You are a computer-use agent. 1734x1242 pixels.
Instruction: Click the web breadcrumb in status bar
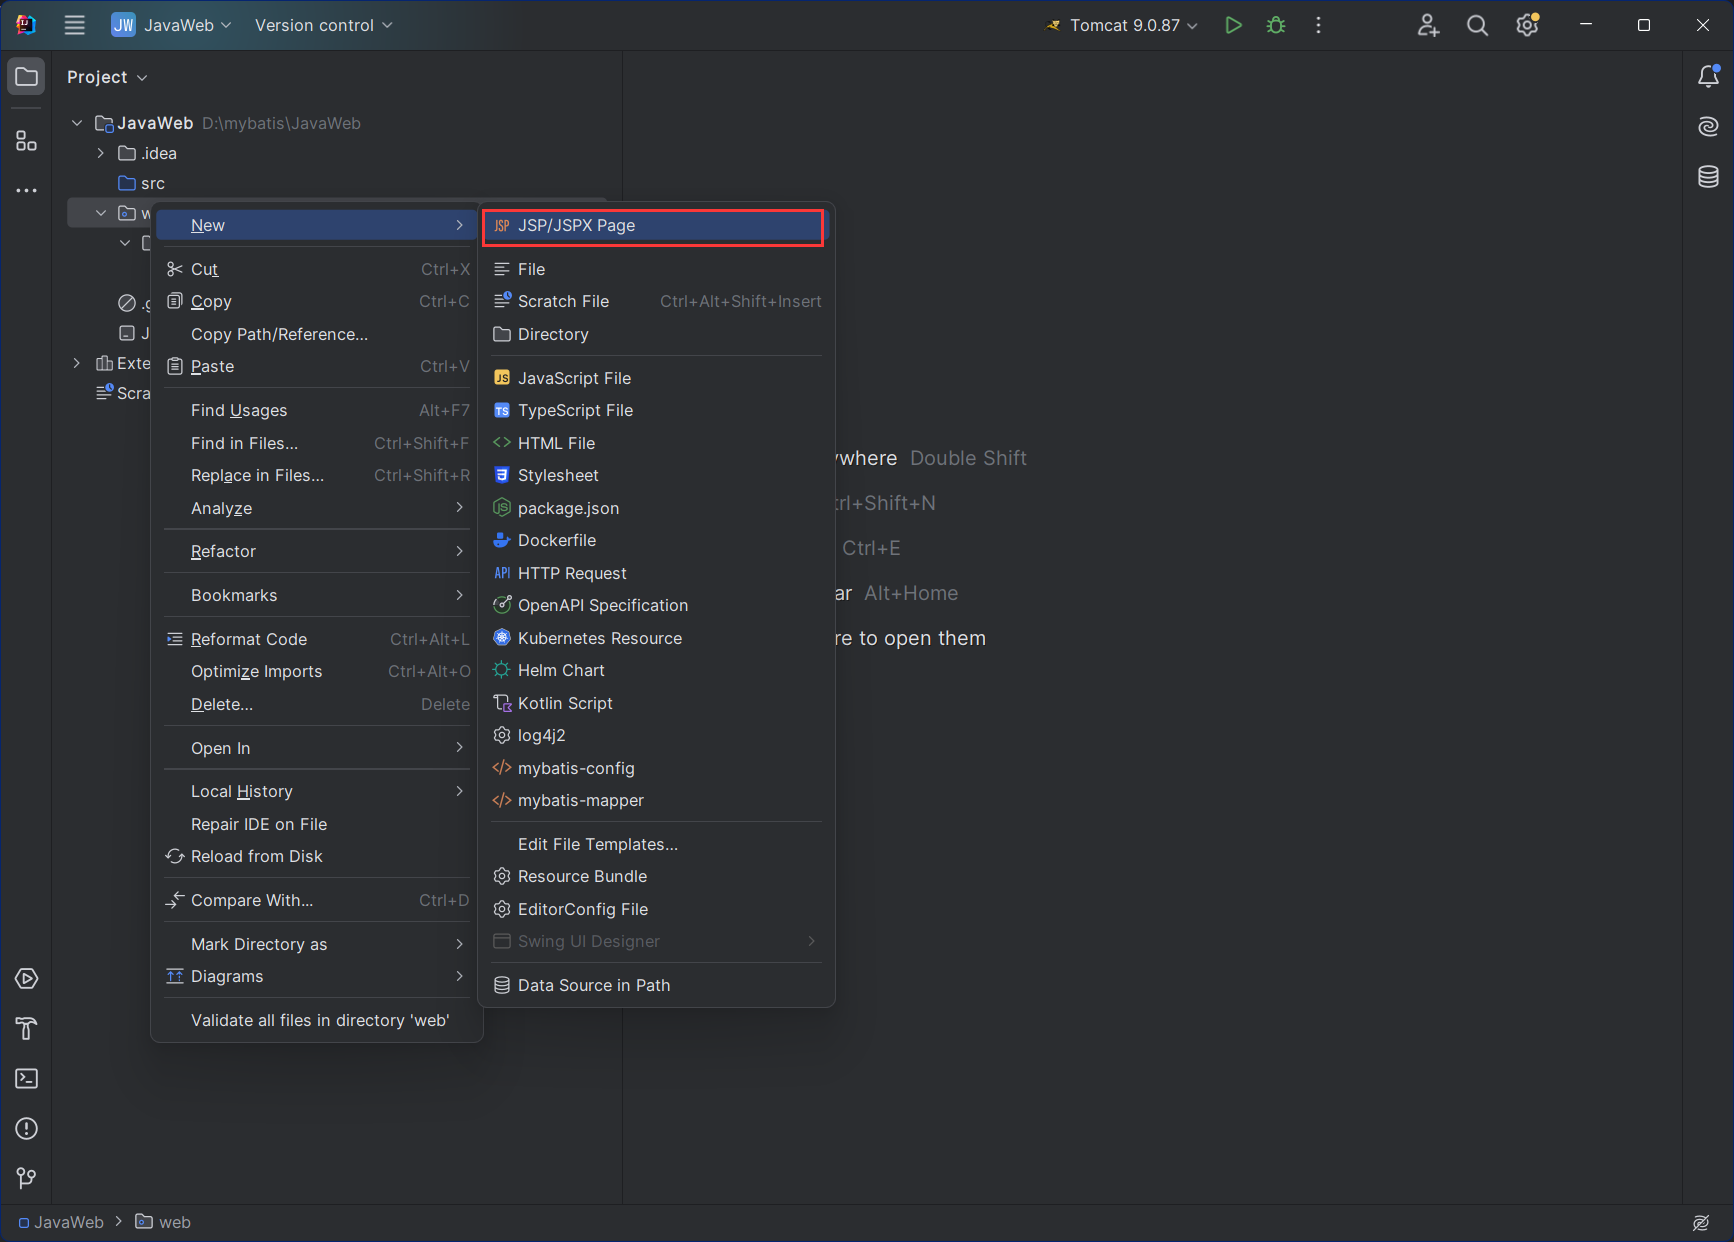click(x=174, y=1222)
